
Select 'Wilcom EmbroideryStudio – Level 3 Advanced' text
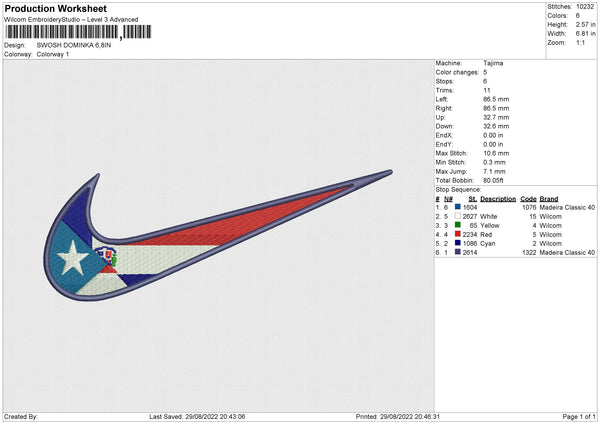pos(71,20)
